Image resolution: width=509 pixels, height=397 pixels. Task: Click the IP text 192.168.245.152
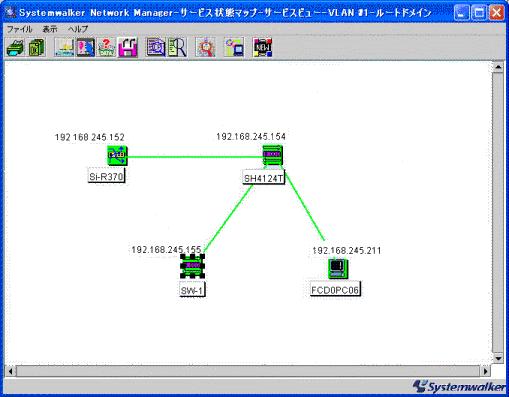click(90, 137)
